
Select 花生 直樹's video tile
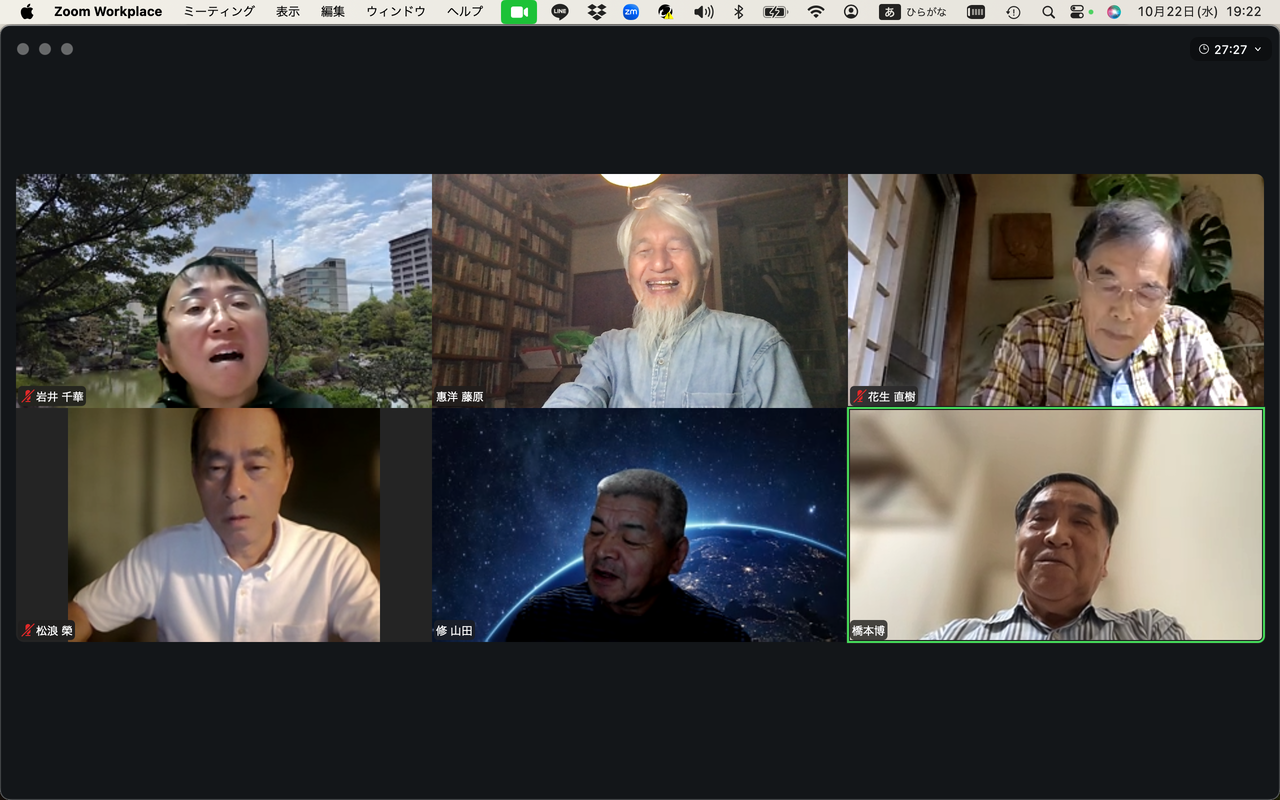click(1056, 291)
